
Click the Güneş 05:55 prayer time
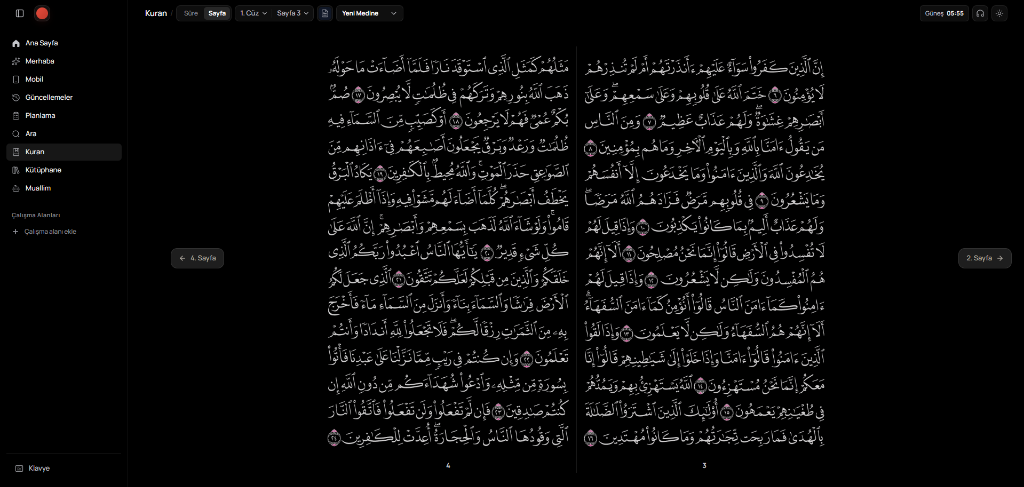[944, 13]
